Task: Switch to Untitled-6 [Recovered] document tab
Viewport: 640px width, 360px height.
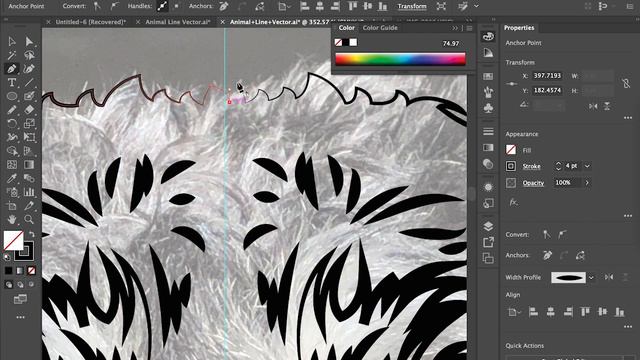Action: click(91, 22)
